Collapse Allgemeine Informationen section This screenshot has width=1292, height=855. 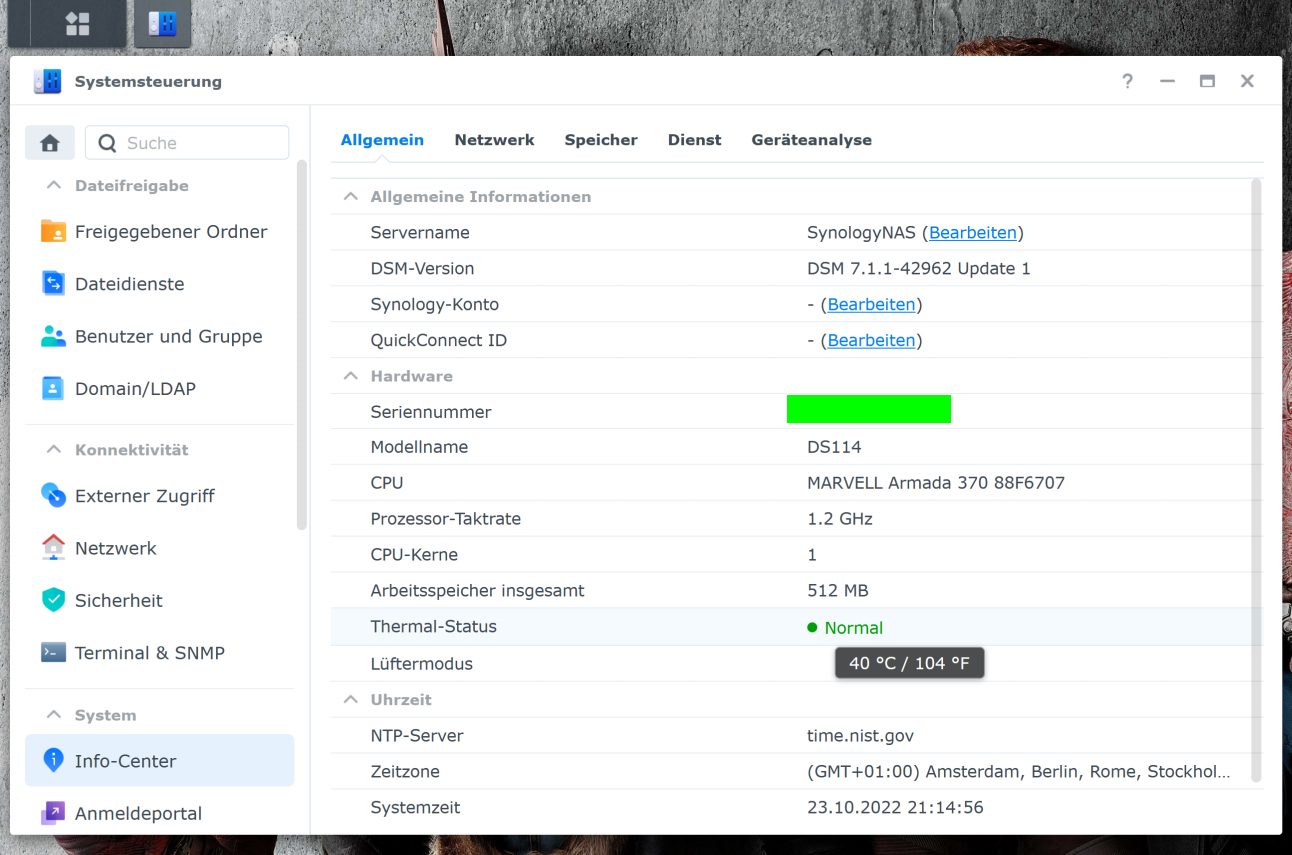[x=350, y=196]
